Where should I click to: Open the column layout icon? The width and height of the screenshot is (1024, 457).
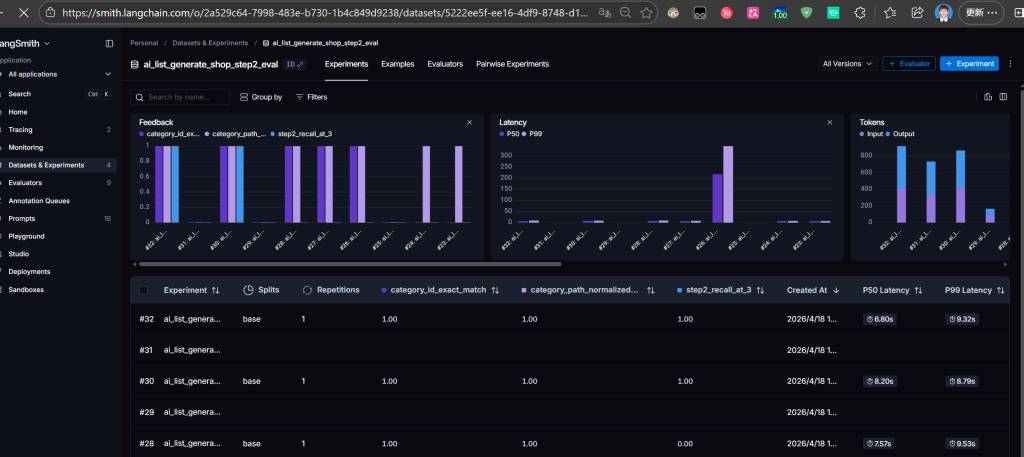click(x=1004, y=97)
